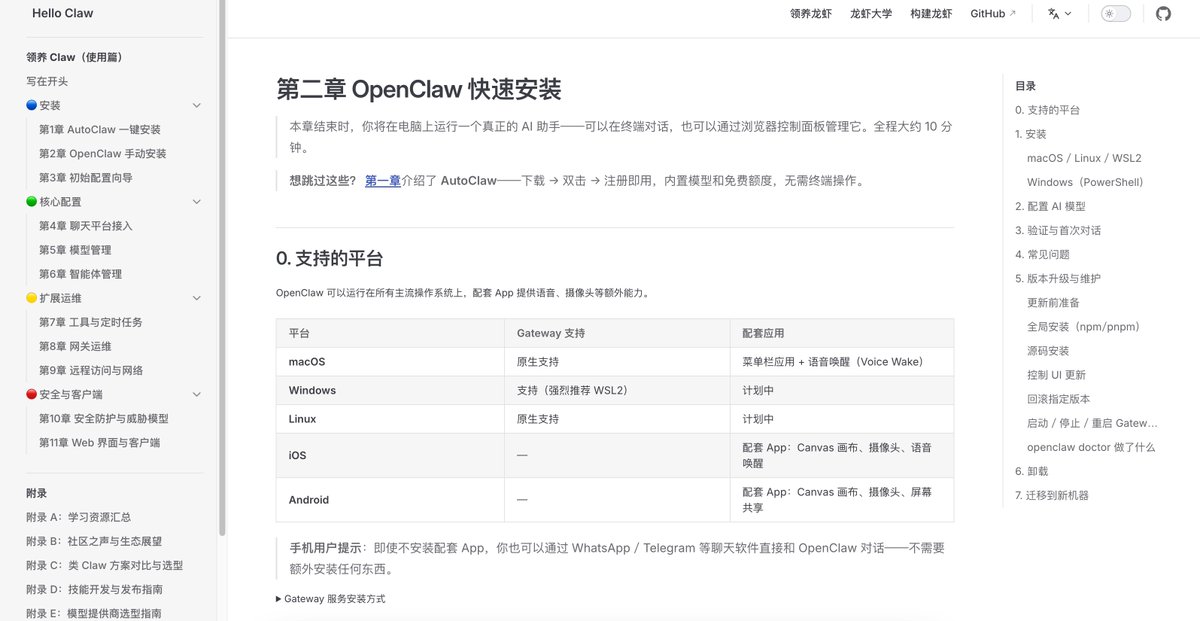
Task: Toggle the dark mode appearance switch
Action: click(1116, 14)
